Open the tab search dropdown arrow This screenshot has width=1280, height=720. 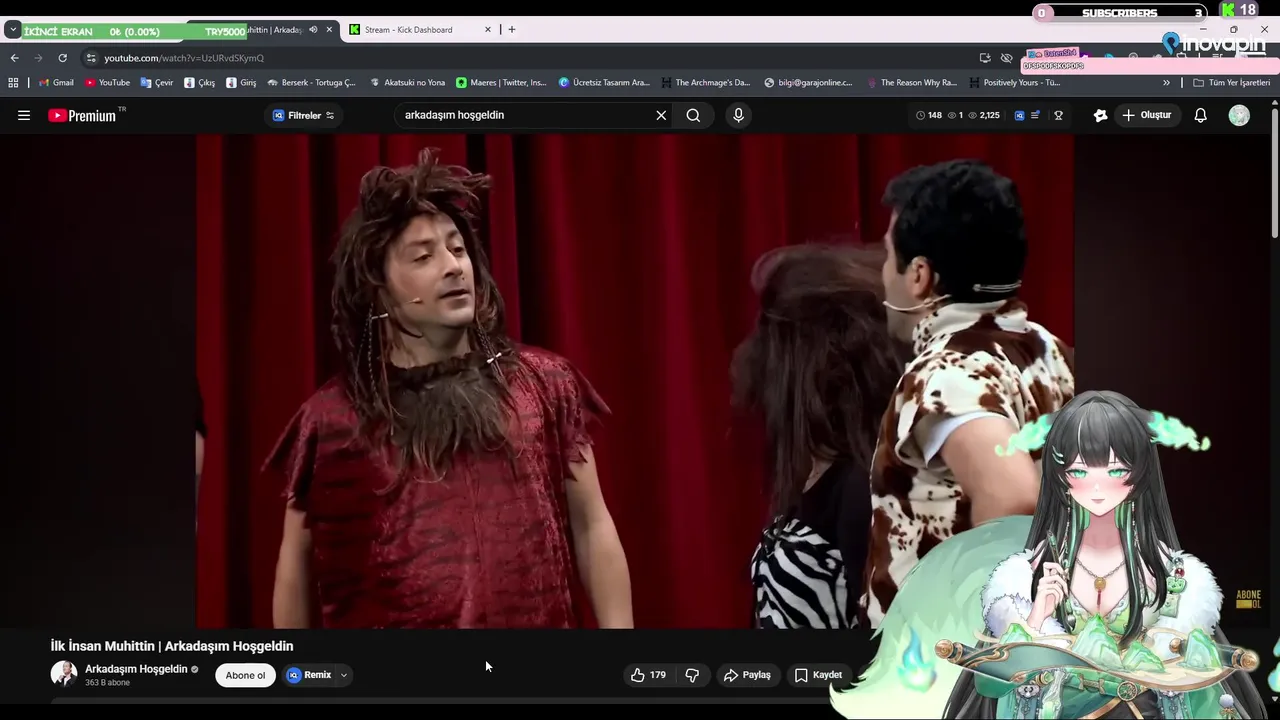pos(13,30)
